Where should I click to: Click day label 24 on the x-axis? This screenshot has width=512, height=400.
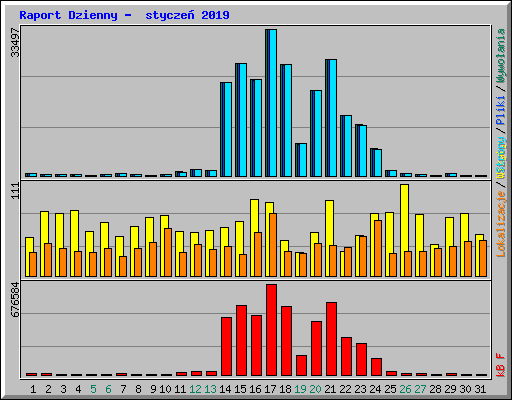375,389
